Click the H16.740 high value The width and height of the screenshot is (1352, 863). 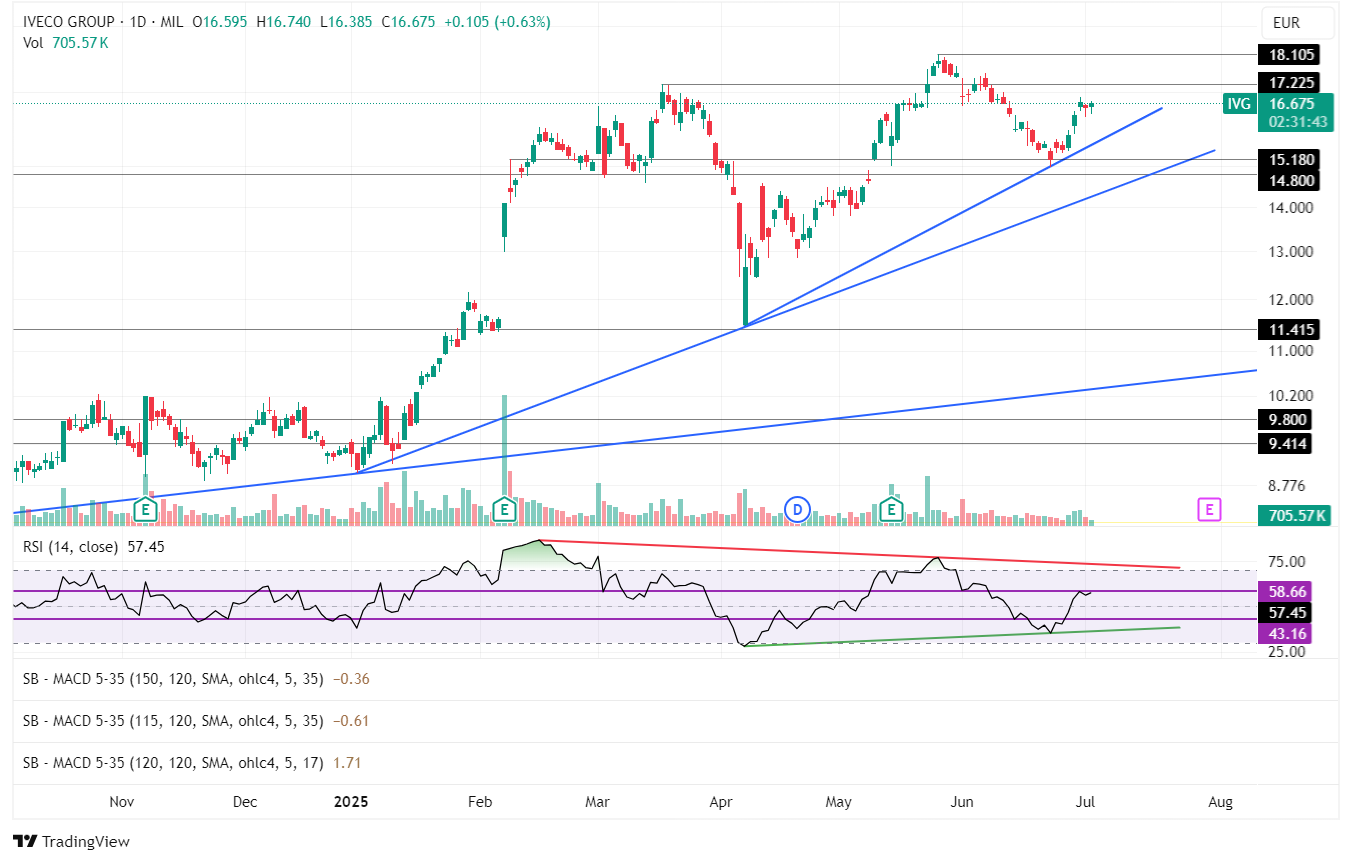point(282,22)
